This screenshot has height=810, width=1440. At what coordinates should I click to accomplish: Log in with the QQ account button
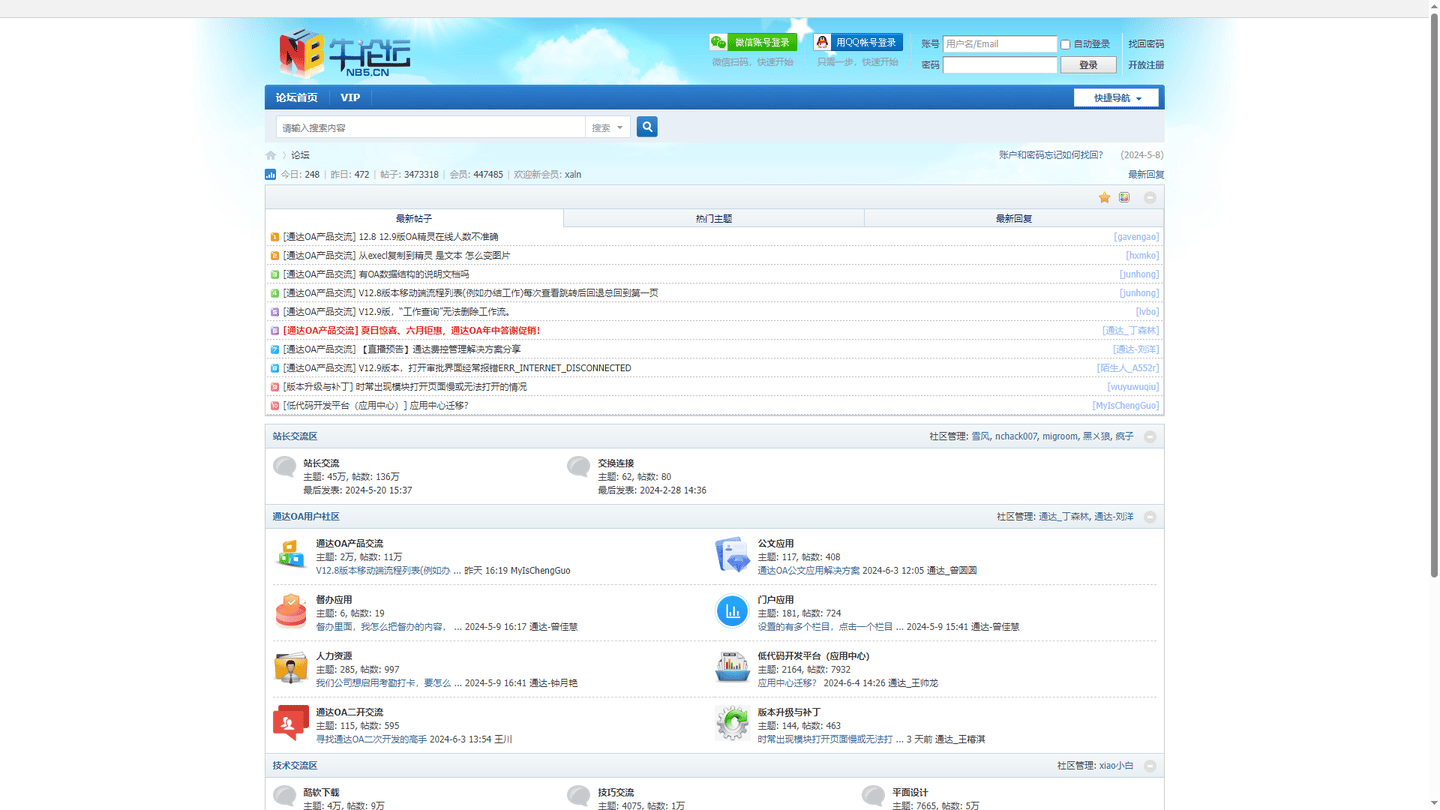tap(858, 42)
